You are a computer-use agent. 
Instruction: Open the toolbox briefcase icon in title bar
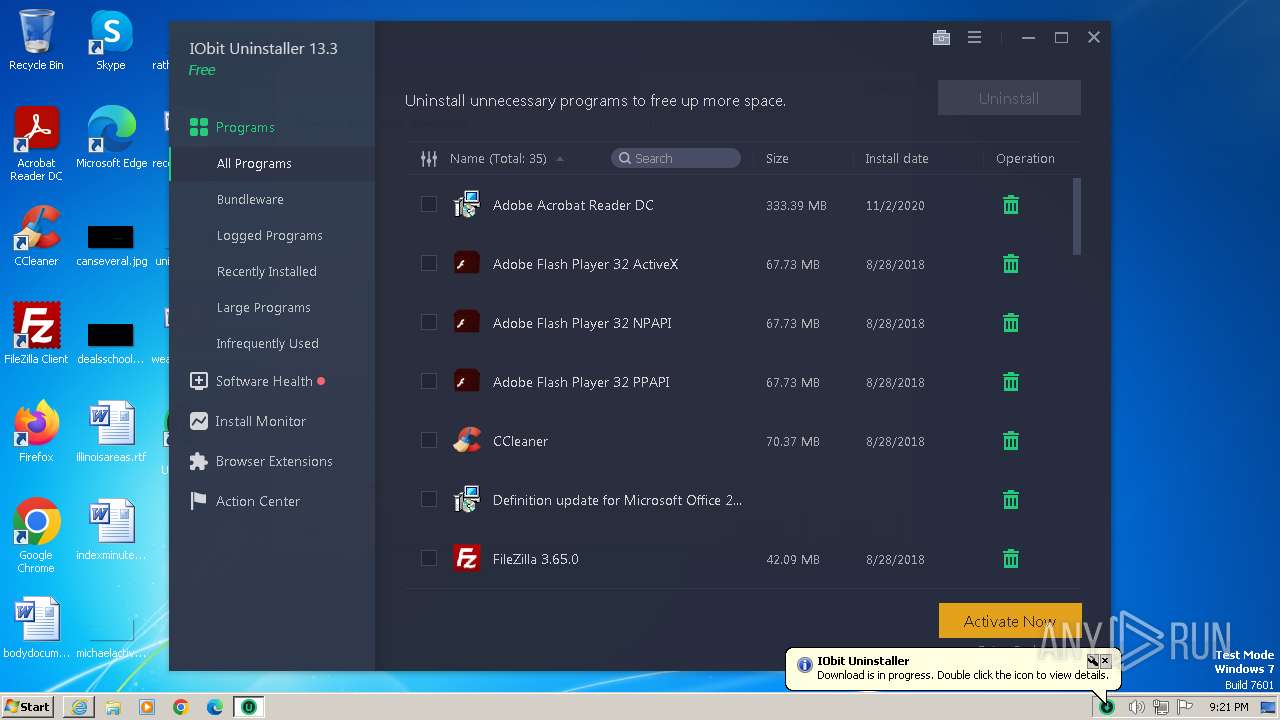point(941,38)
